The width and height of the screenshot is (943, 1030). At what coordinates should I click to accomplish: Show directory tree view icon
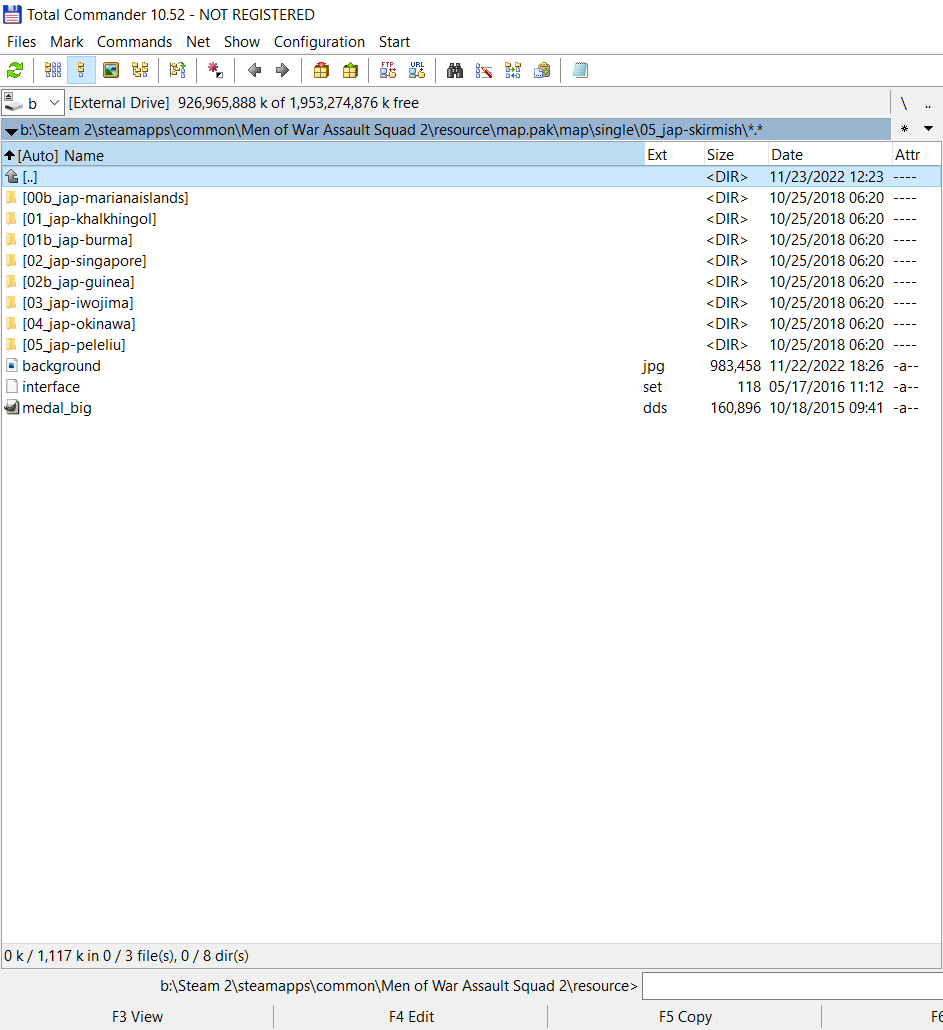(140, 70)
